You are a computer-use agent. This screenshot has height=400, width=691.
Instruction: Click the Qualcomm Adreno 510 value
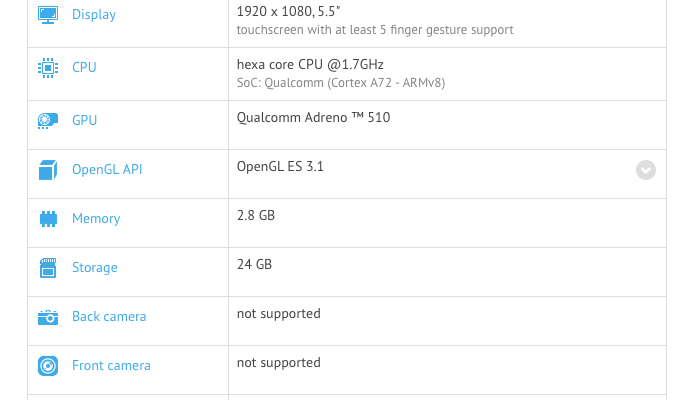point(313,118)
